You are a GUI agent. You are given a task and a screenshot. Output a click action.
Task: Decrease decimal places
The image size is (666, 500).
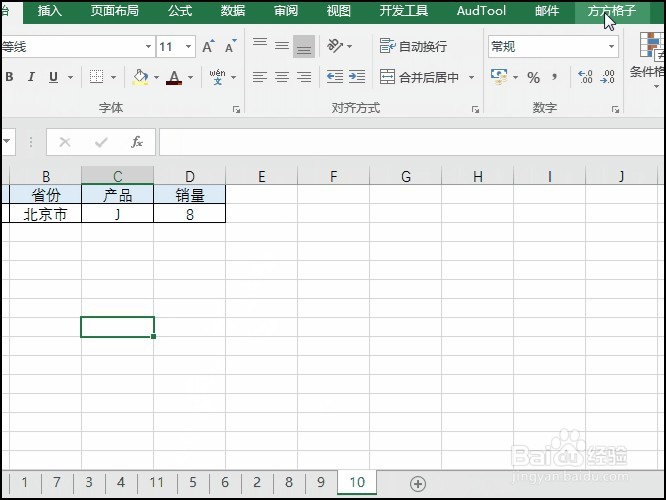click(x=607, y=77)
